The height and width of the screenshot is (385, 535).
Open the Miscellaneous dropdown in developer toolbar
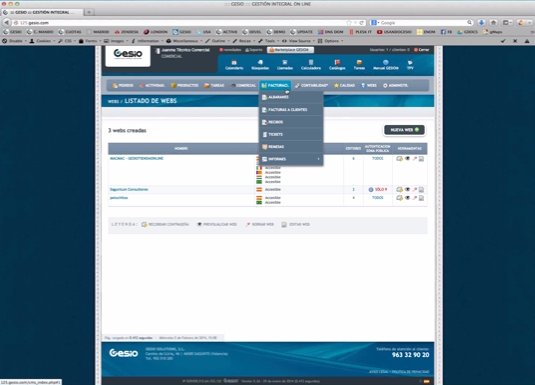pos(185,41)
